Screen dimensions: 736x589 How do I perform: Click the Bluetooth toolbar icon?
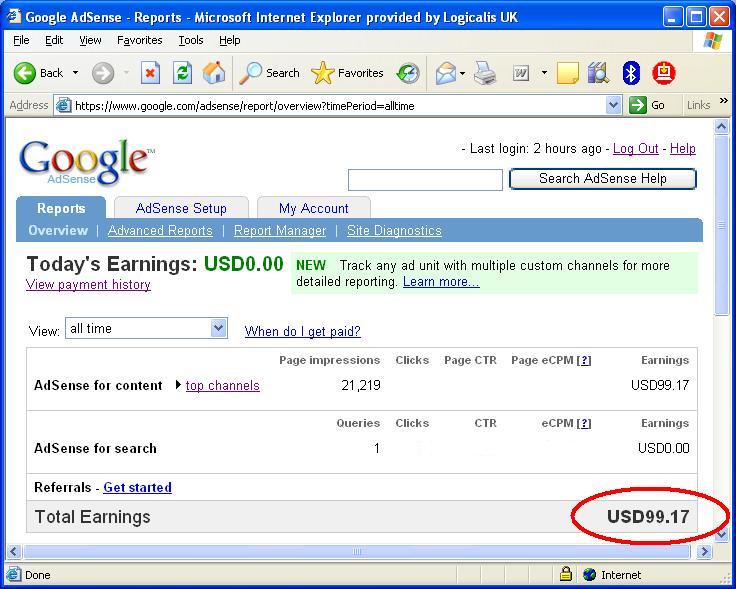click(631, 73)
